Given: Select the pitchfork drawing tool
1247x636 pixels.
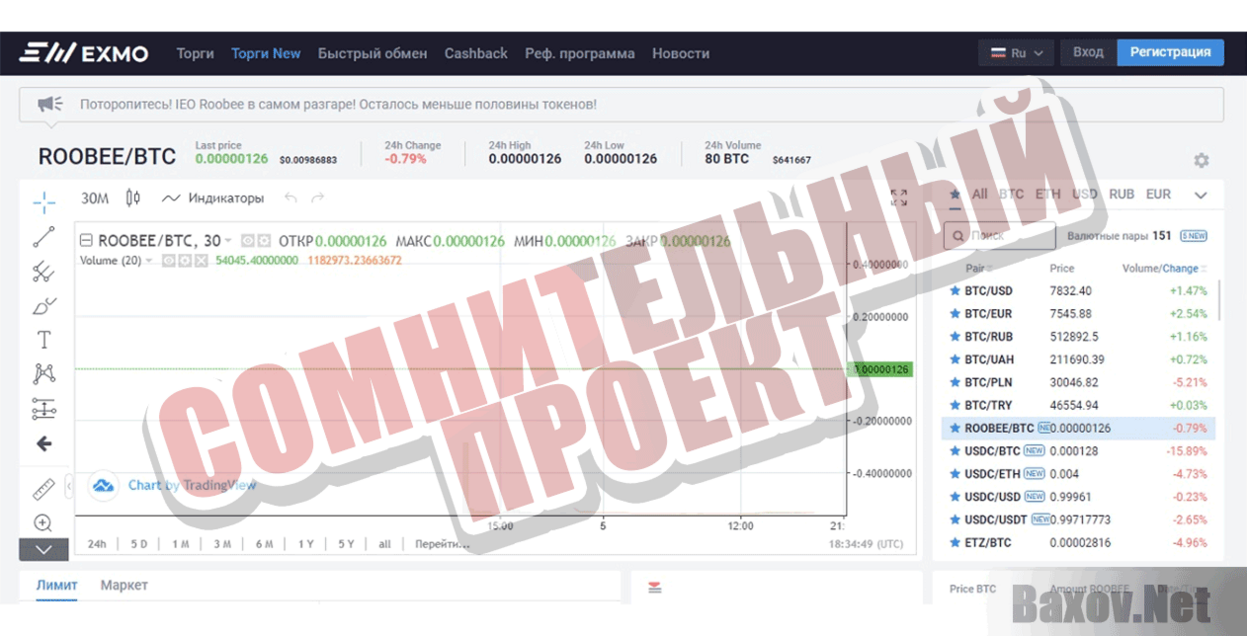Looking at the screenshot, I should [x=44, y=271].
